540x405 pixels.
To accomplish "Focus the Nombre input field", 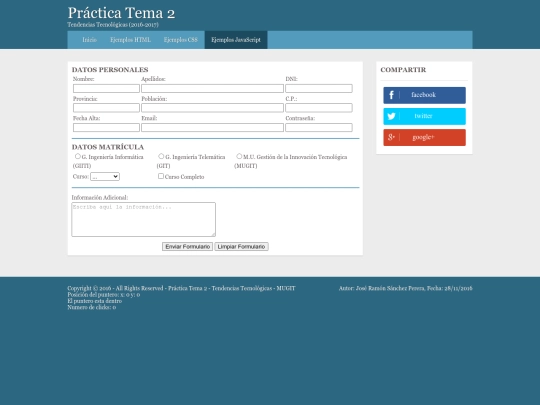I will [x=106, y=89].
